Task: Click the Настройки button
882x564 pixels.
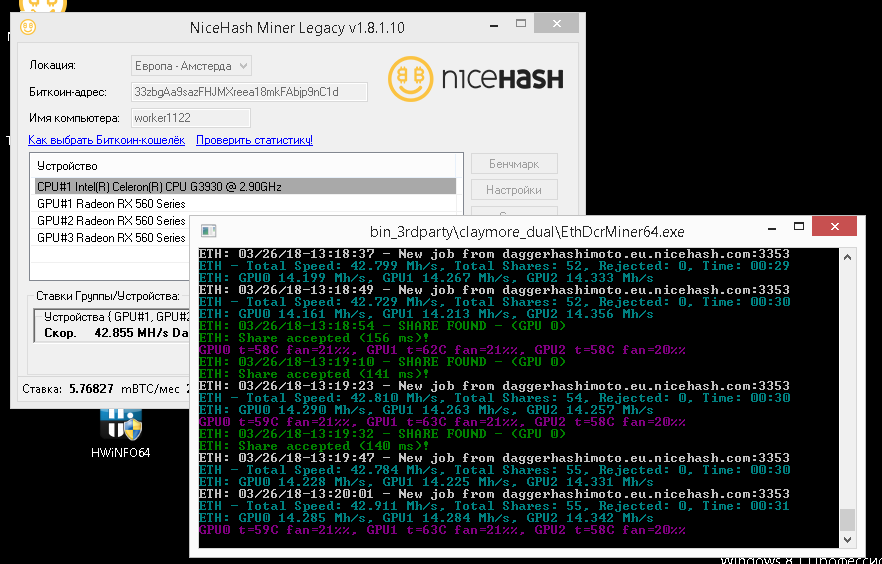Action: (x=514, y=190)
